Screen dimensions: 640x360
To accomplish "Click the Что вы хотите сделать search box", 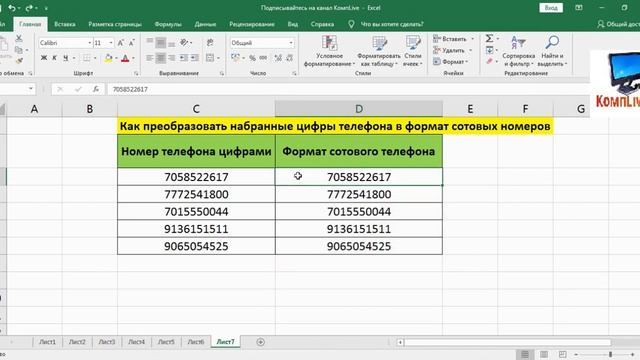I will click(392, 24).
